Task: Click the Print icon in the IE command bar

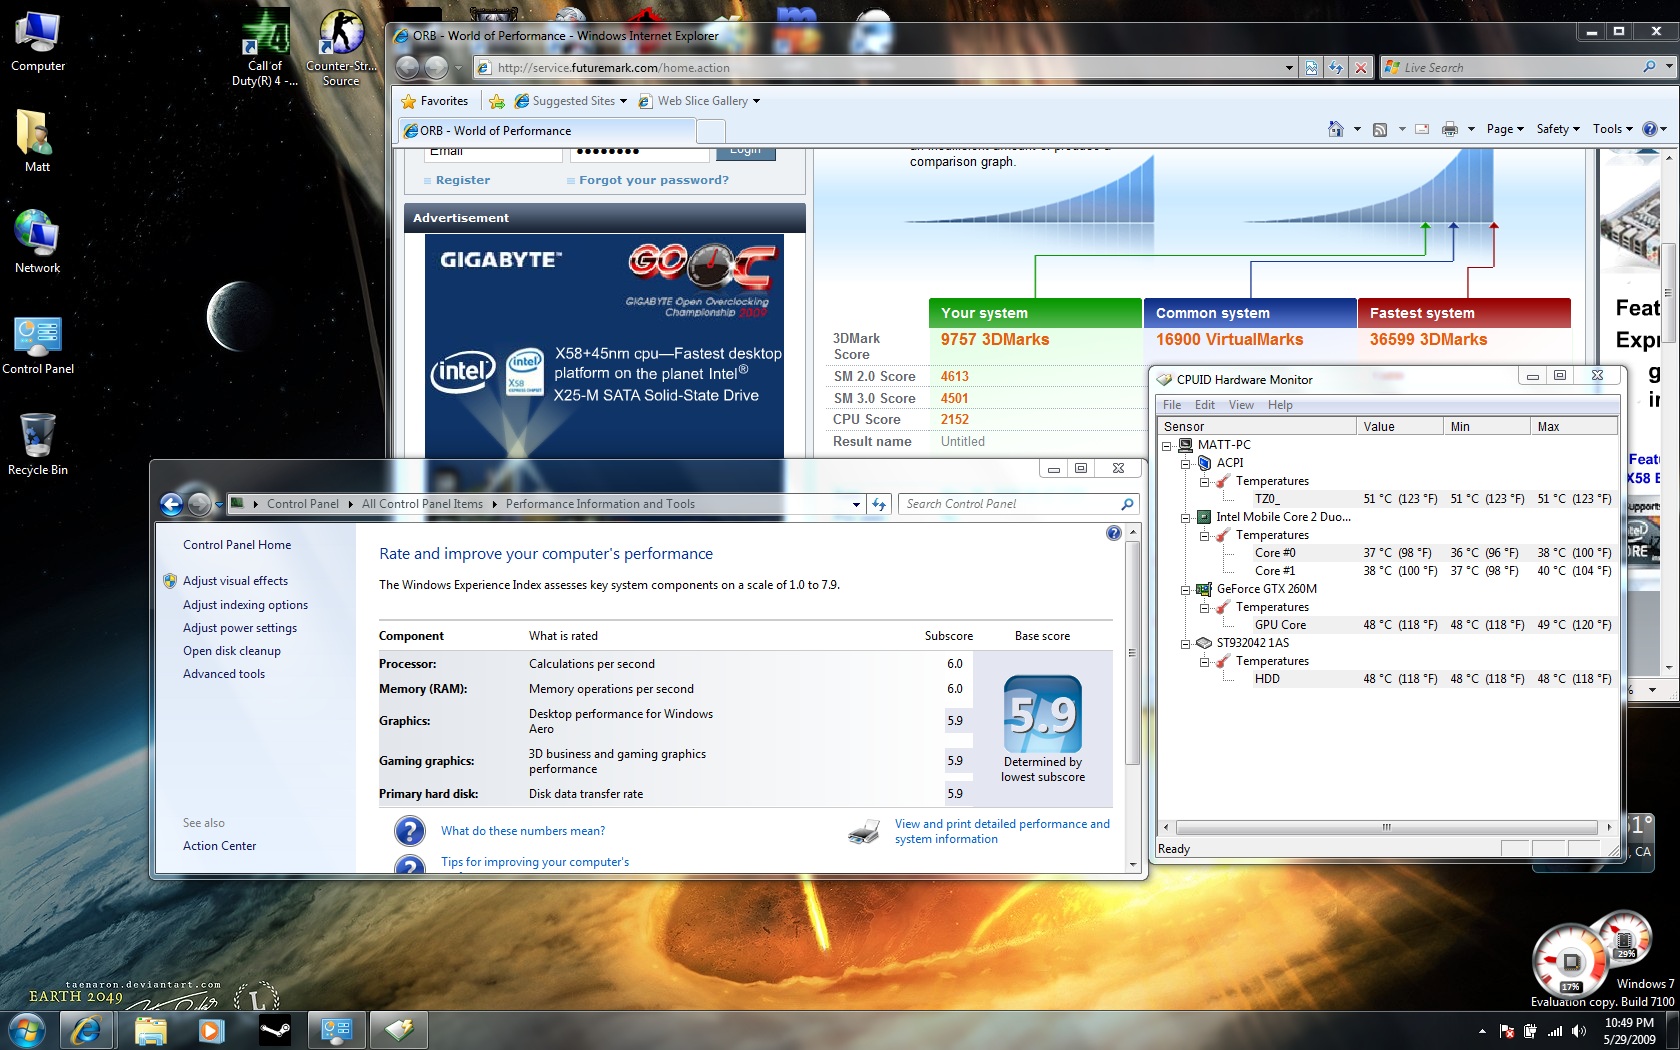Action: click(x=1450, y=129)
